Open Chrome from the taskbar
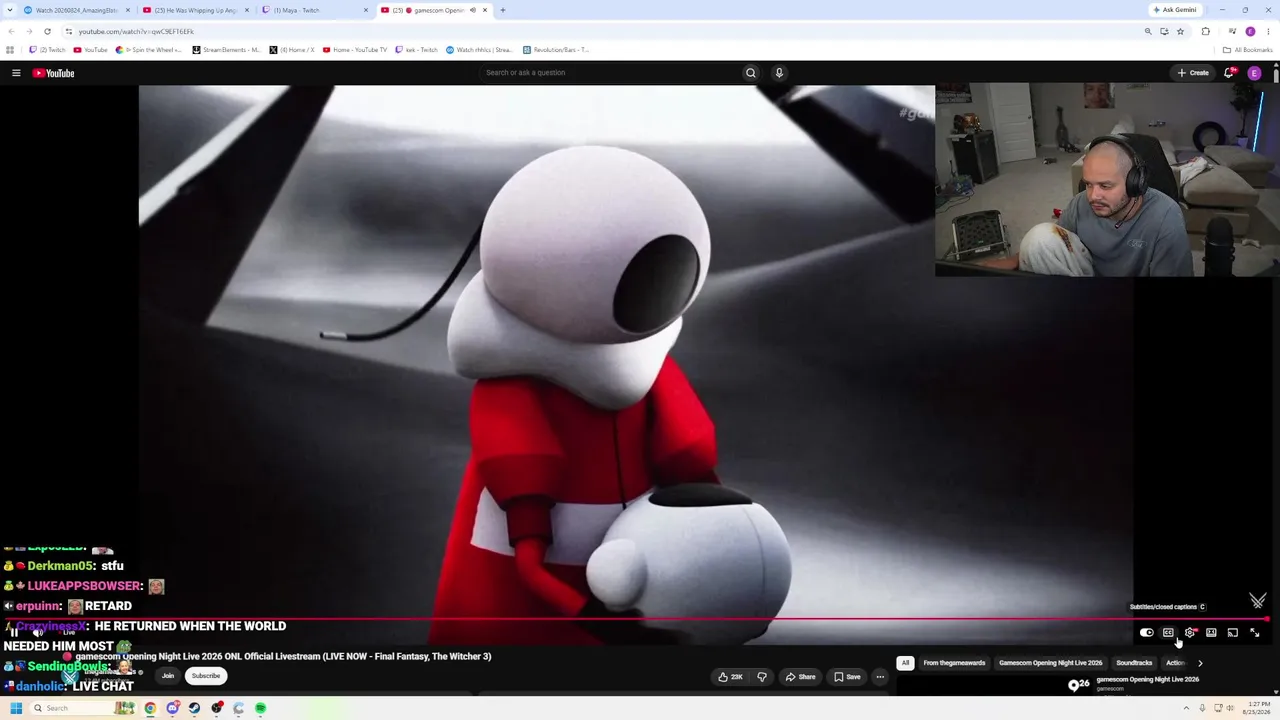This screenshot has width=1280, height=720. tap(150, 708)
